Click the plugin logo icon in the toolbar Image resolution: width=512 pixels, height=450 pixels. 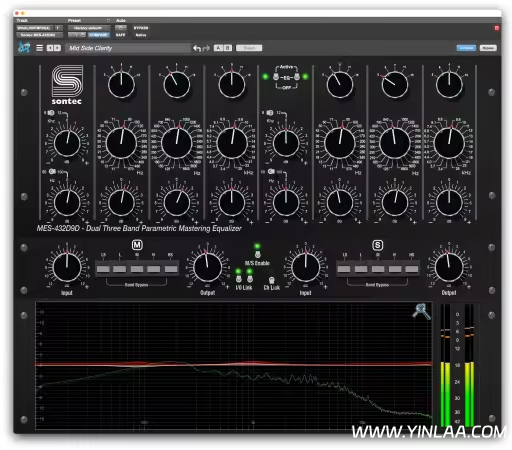(24, 48)
